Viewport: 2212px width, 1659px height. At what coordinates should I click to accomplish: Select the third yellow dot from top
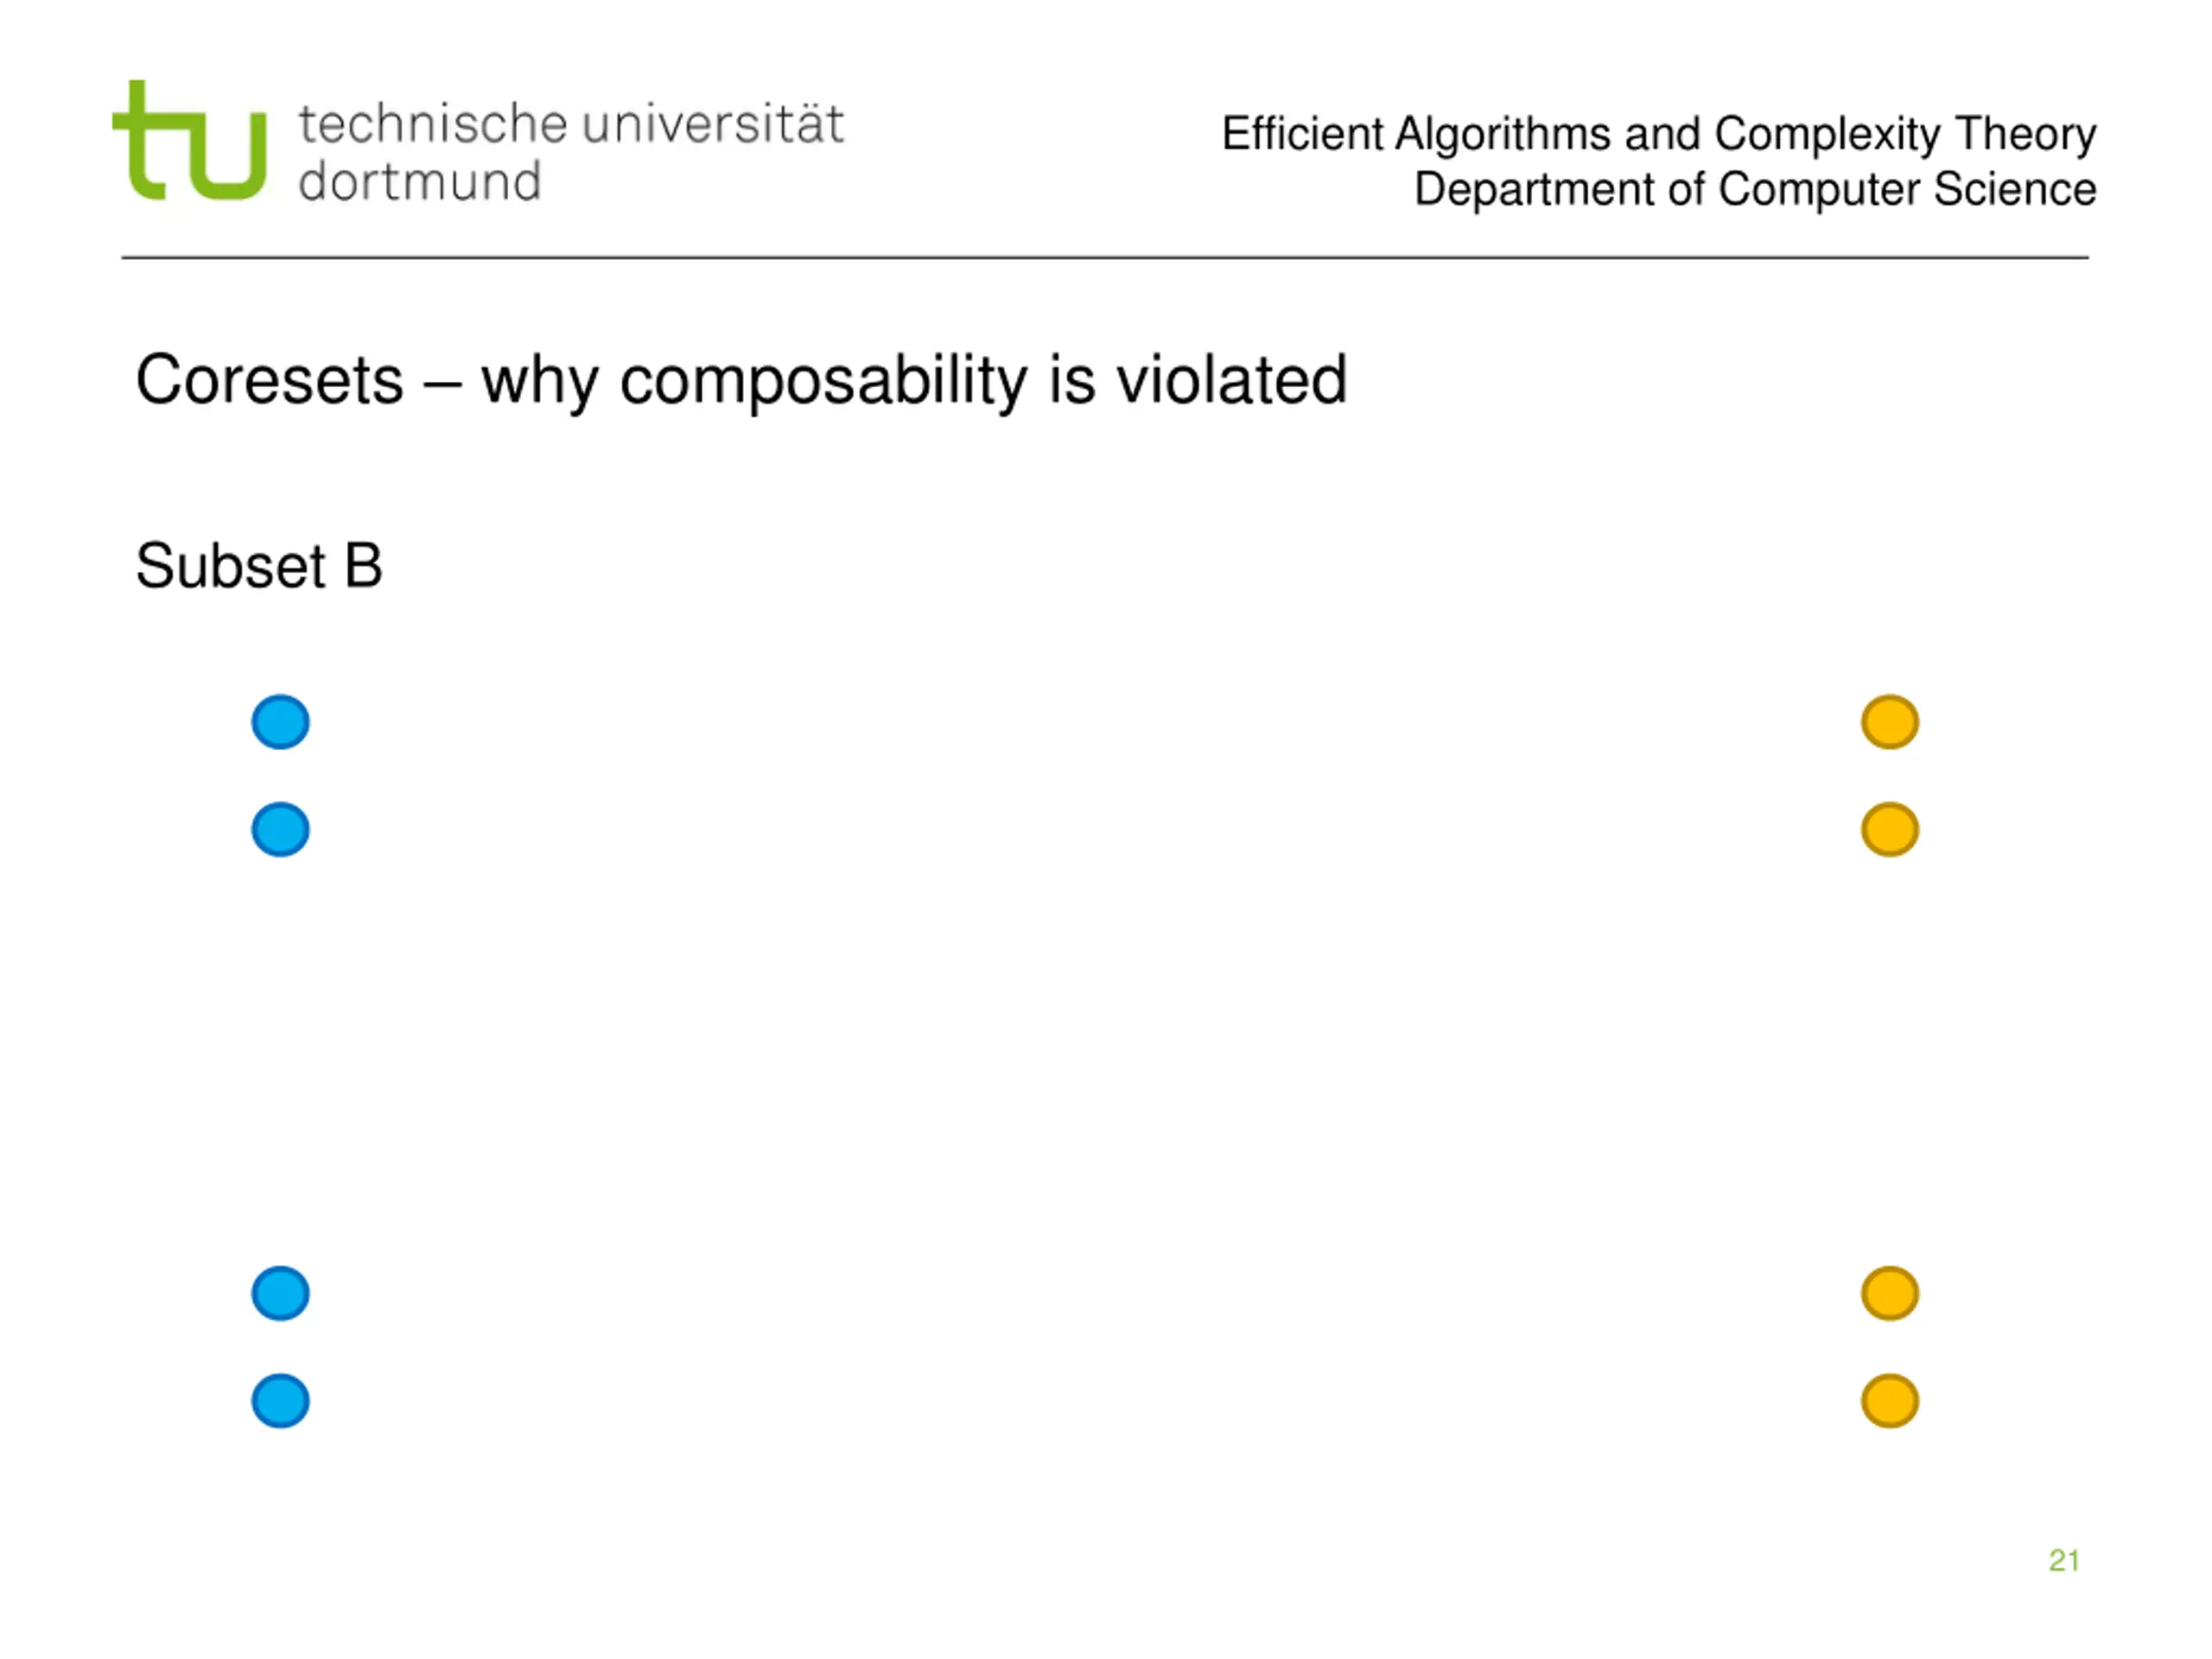click(1890, 1293)
